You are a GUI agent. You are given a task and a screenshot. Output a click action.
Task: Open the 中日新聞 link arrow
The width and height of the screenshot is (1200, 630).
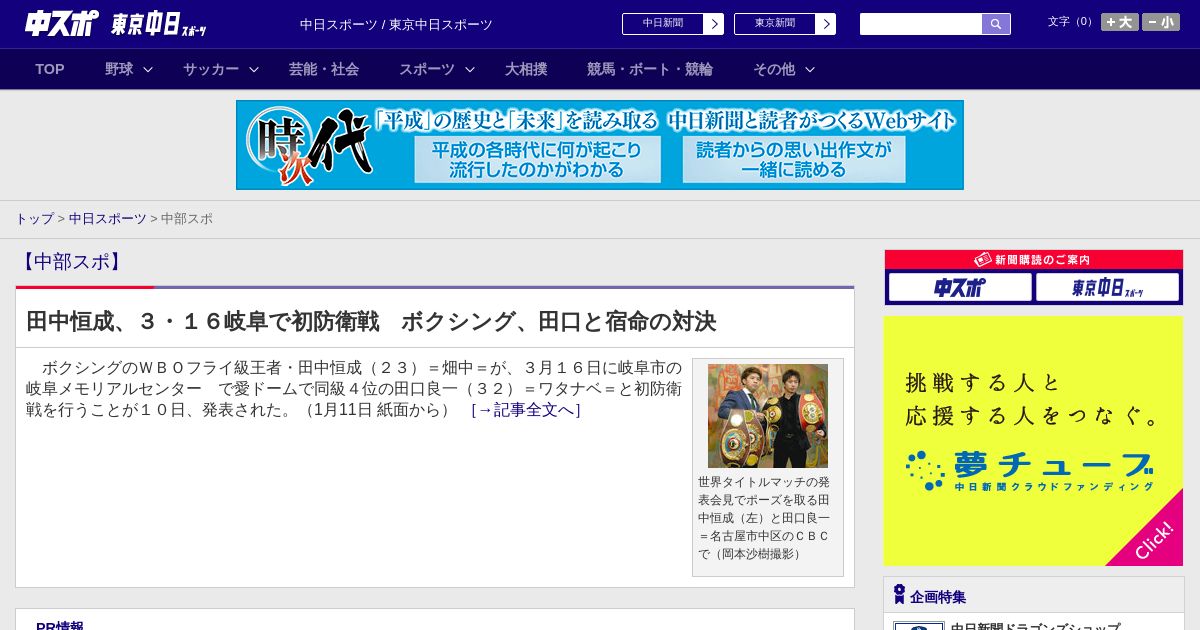click(x=714, y=24)
